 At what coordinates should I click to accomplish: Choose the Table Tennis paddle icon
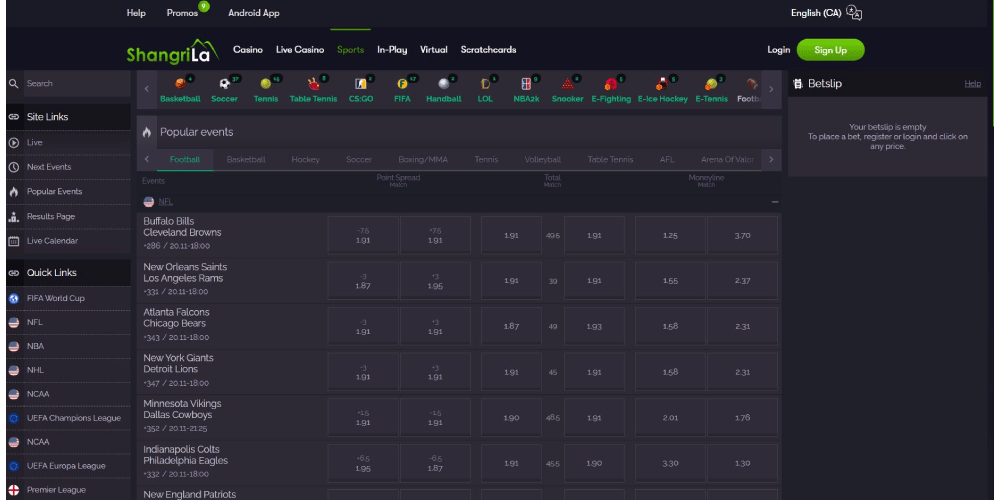point(313,85)
